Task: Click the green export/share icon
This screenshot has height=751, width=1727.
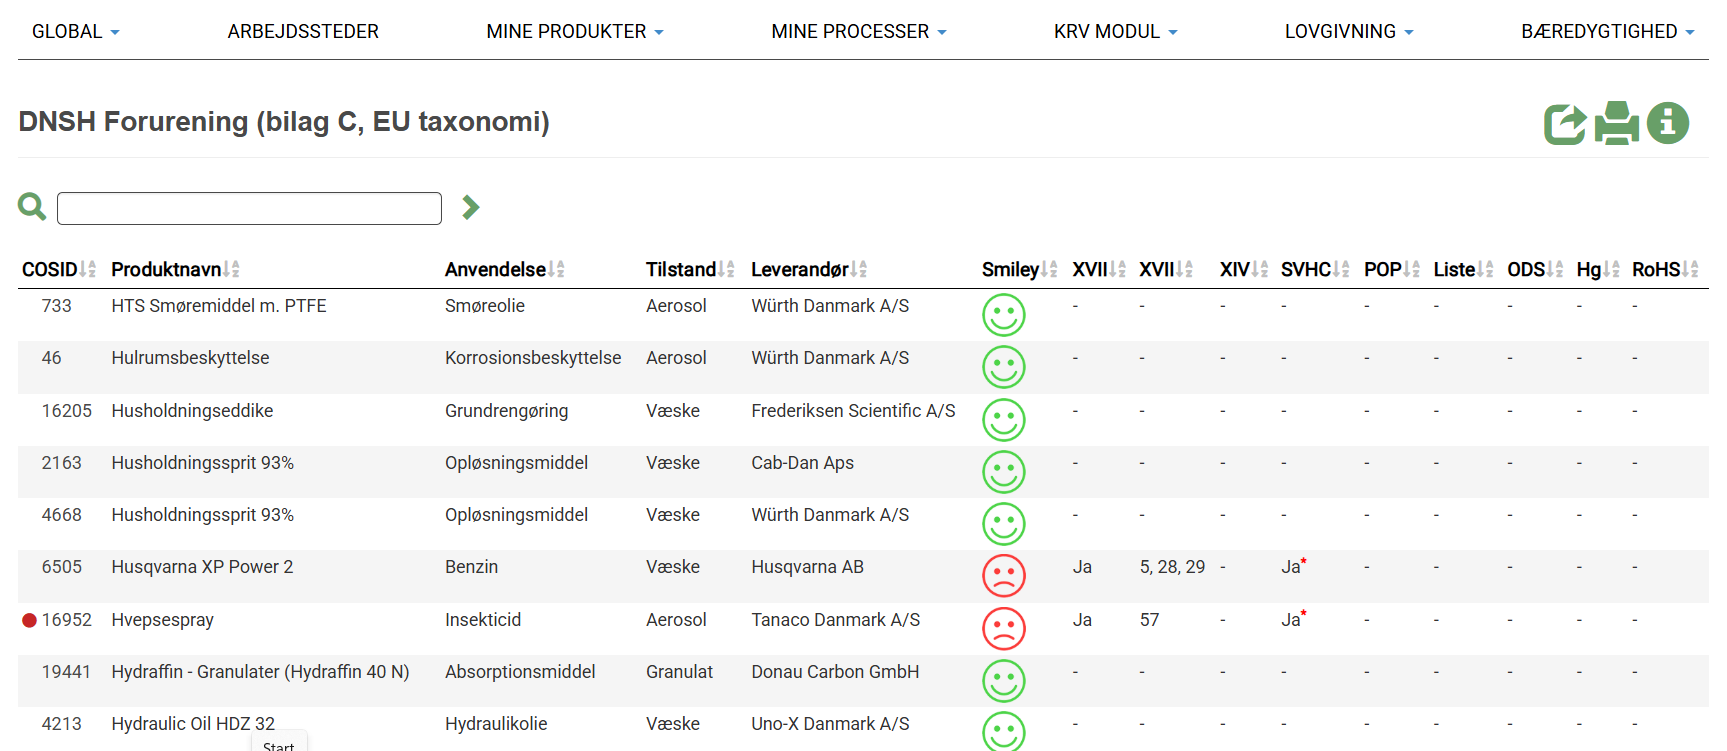Action: 1565,124
